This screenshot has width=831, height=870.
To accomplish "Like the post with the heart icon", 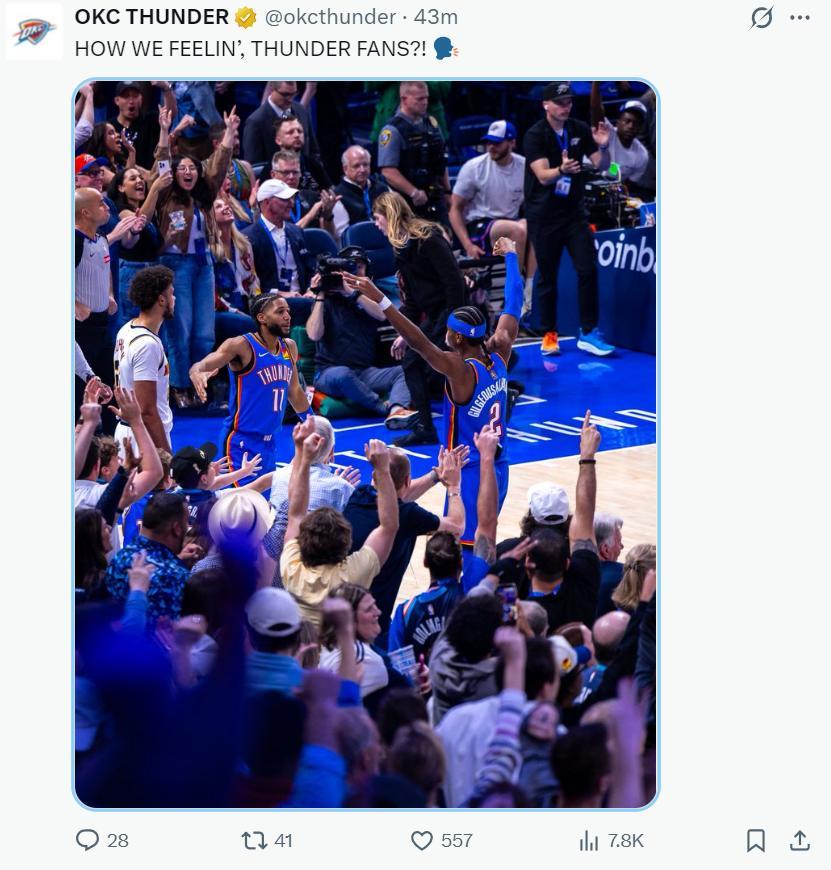I will pyautogui.click(x=422, y=840).
